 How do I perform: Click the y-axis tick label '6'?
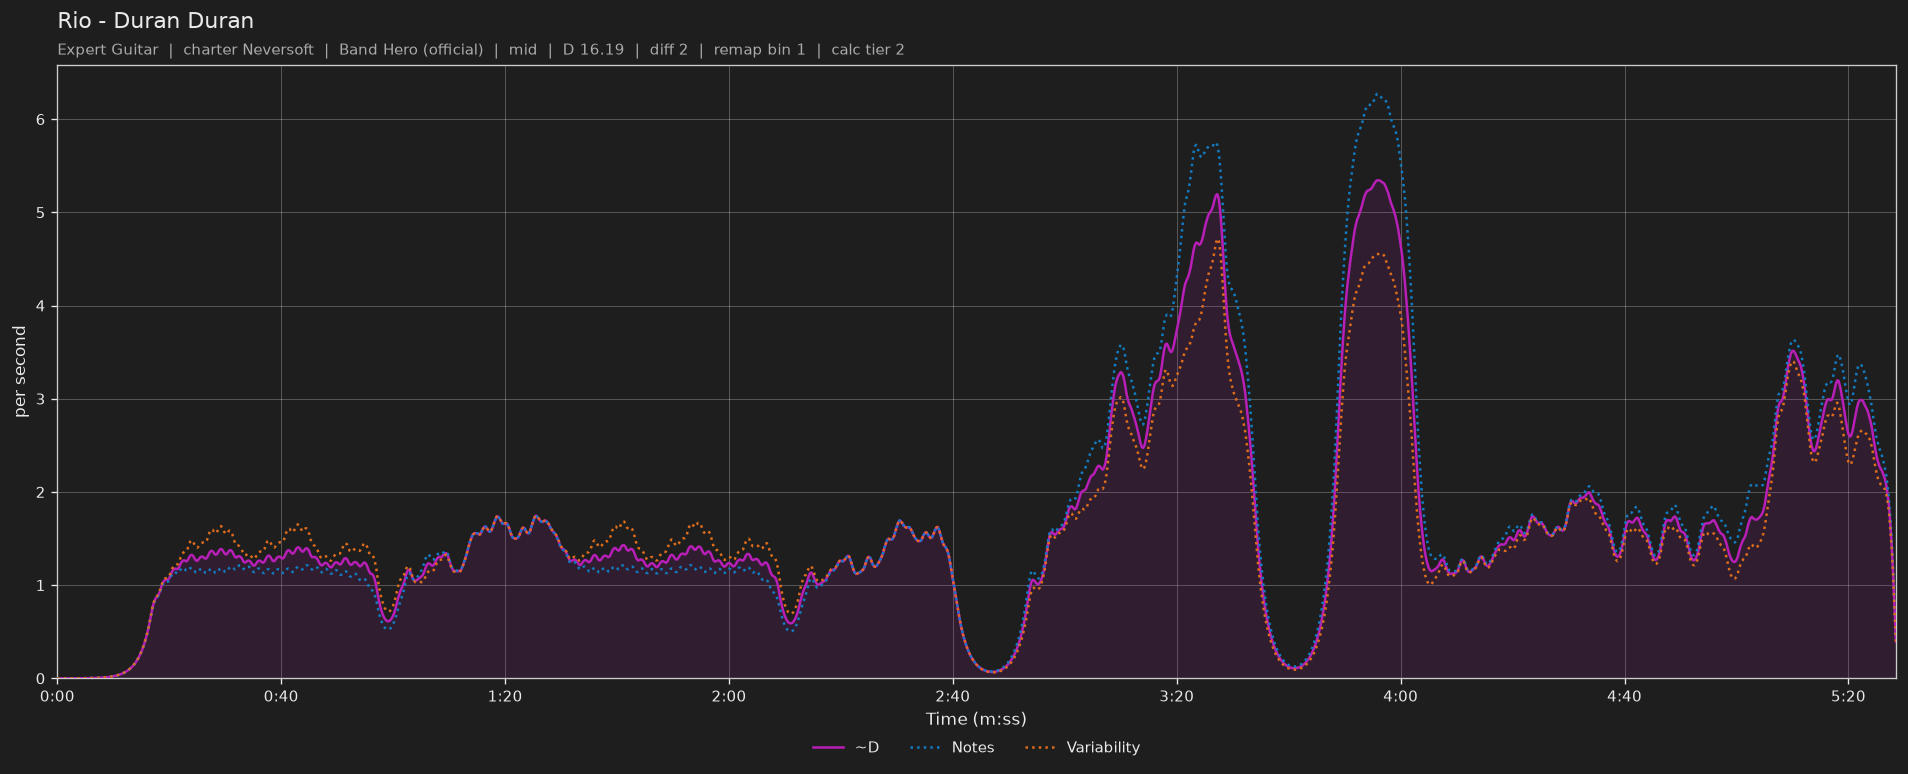click(x=41, y=120)
